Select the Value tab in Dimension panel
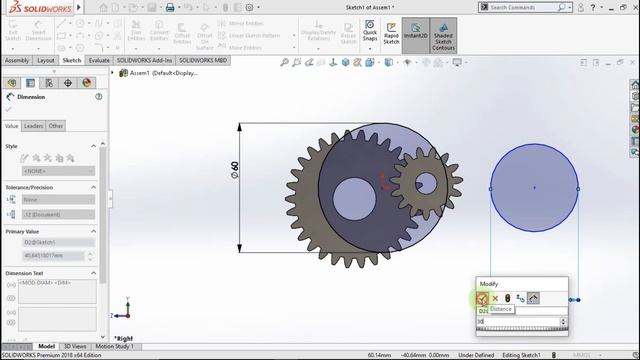640x360 pixels. click(x=11, y=126)
